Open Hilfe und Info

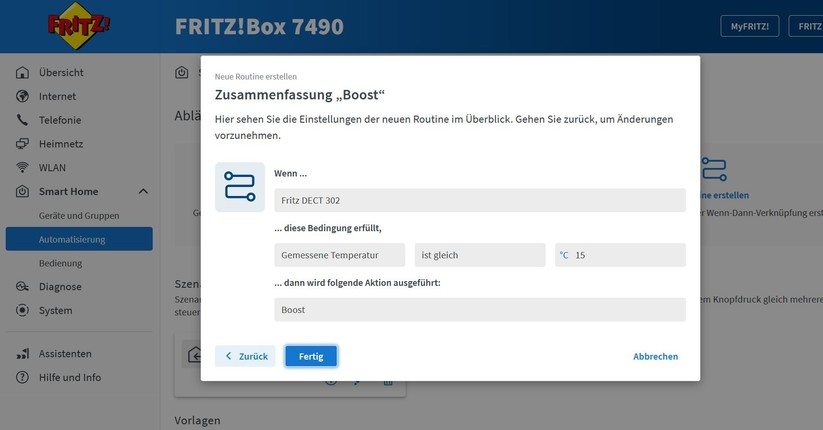click(x=70, y=377)
